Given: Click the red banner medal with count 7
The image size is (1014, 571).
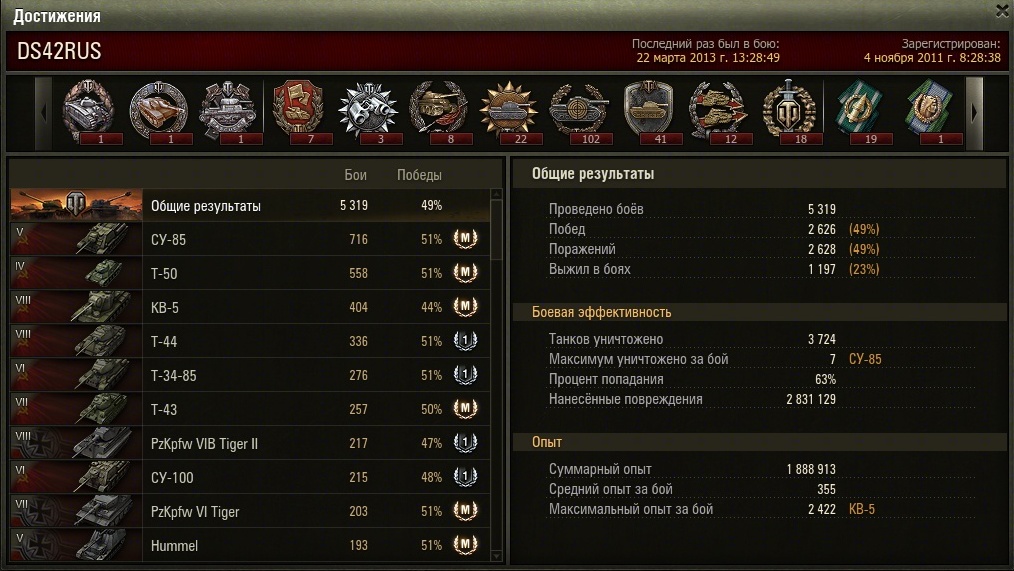Looking at the screenshot, I should coord(298,111).
